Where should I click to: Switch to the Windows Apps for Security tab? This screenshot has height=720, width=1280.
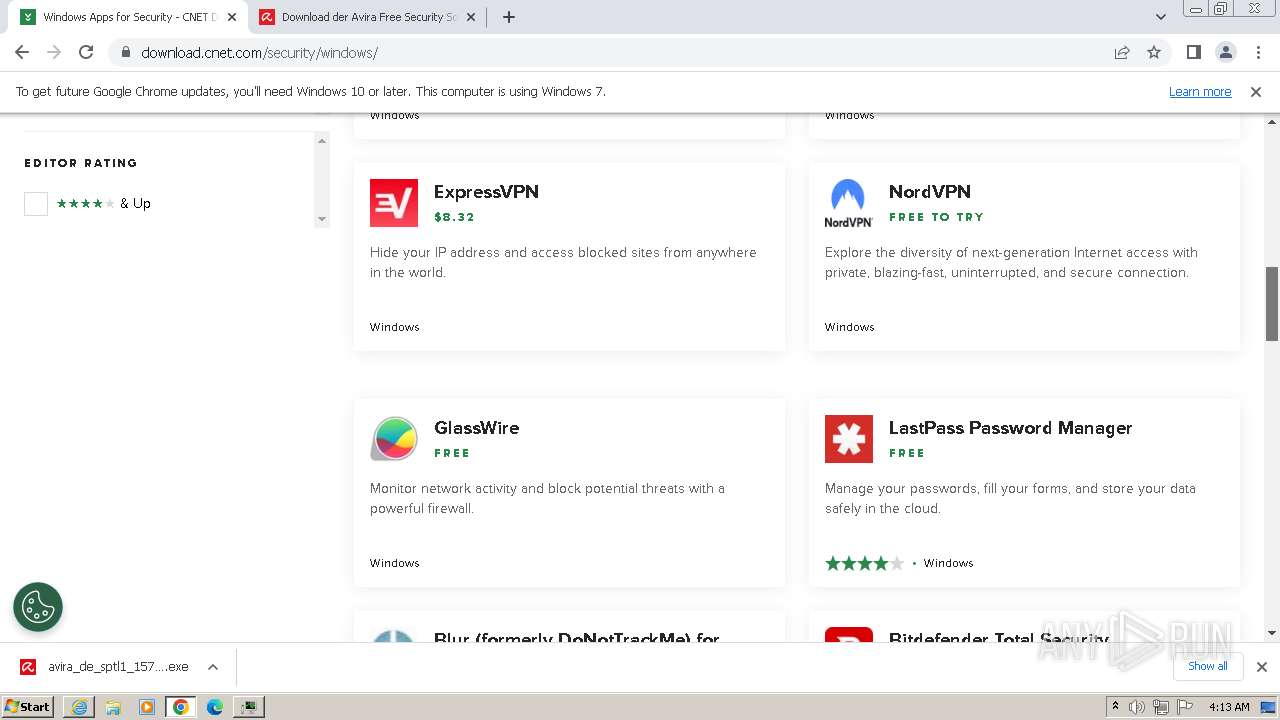point(126,17)
